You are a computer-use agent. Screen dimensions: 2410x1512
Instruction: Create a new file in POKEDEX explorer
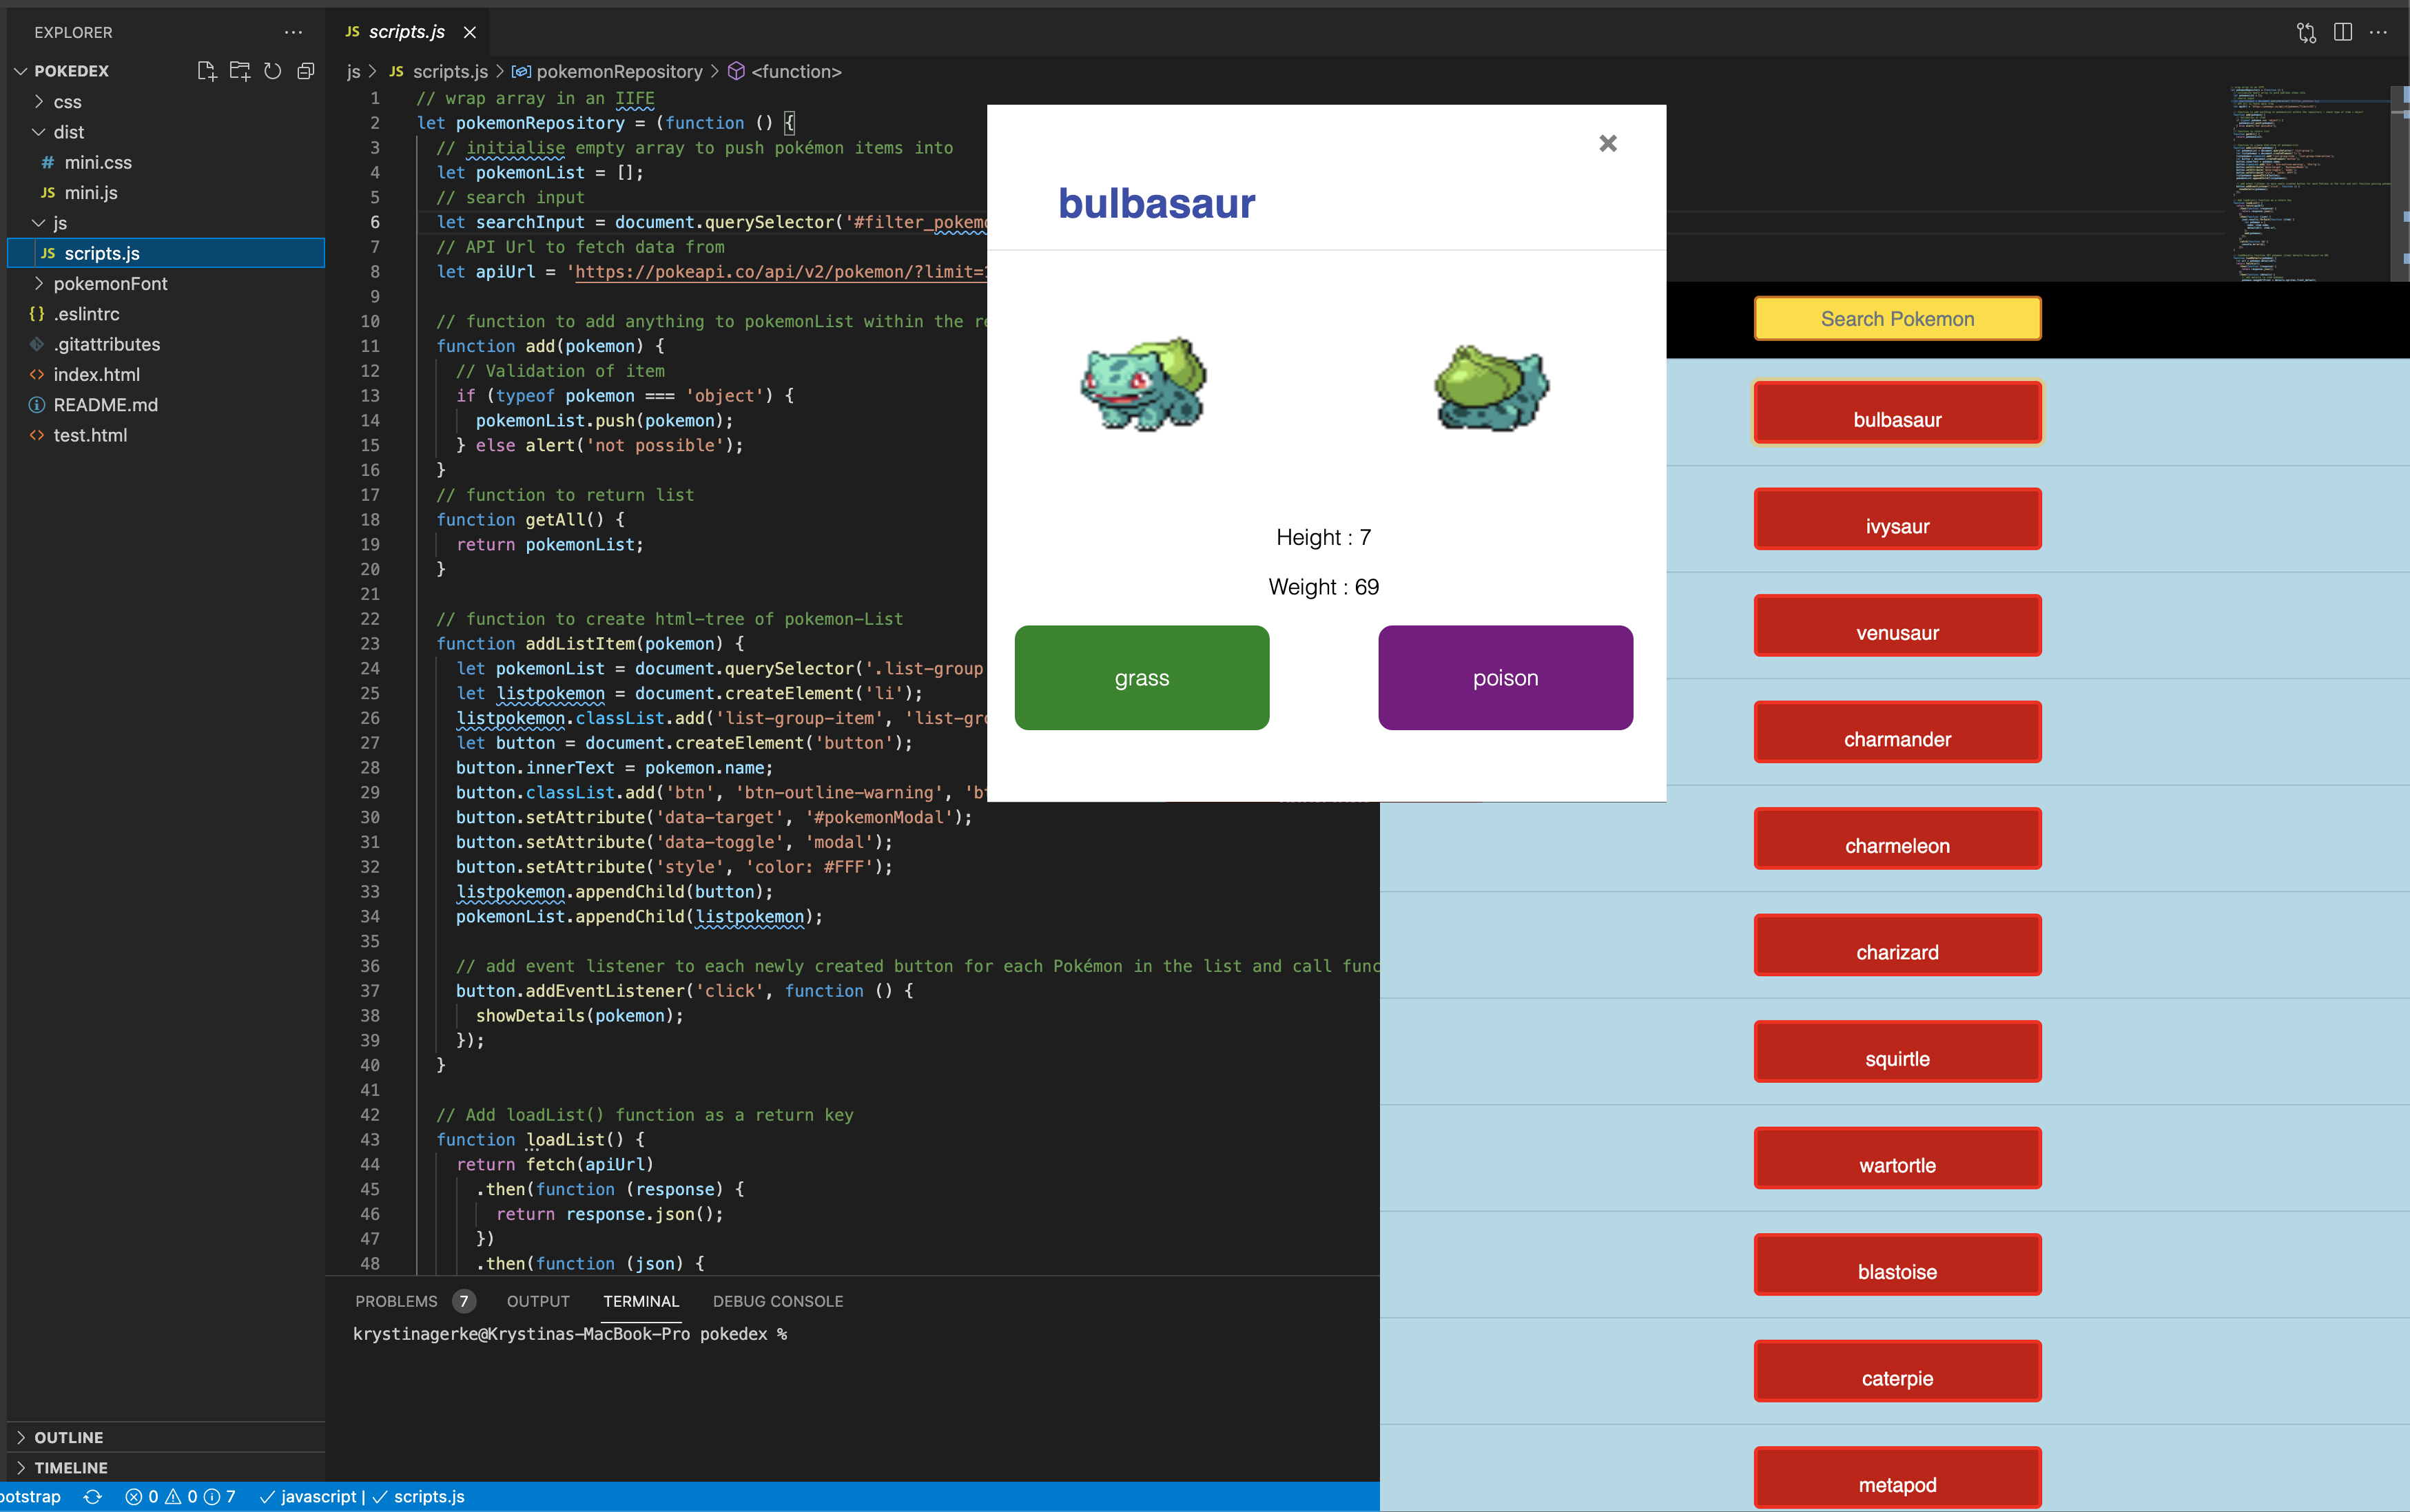click(207, 71)
